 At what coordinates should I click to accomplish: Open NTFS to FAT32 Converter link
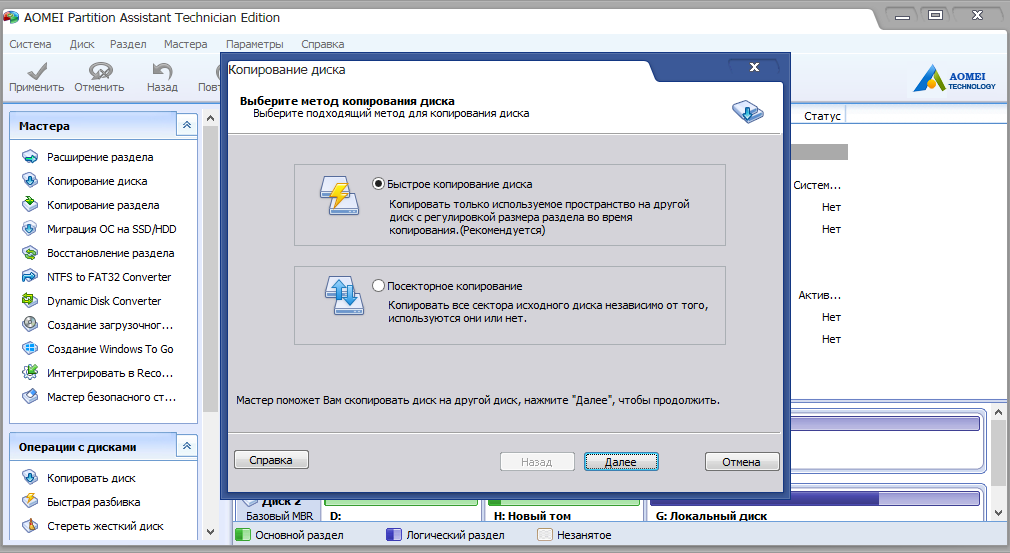click(x=109, y=277)
